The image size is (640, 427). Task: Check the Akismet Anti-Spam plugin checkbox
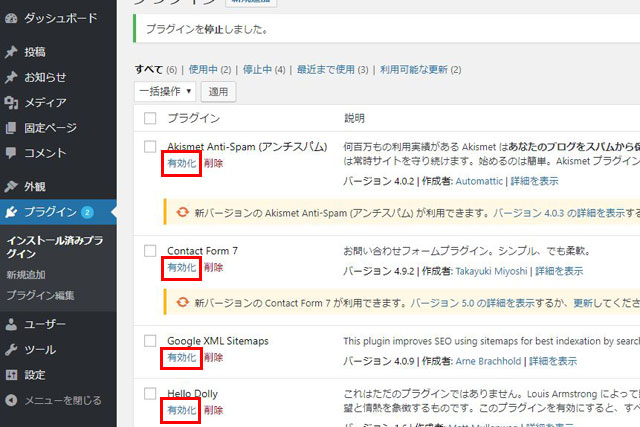pyautogui.click(x=150, y=147)
